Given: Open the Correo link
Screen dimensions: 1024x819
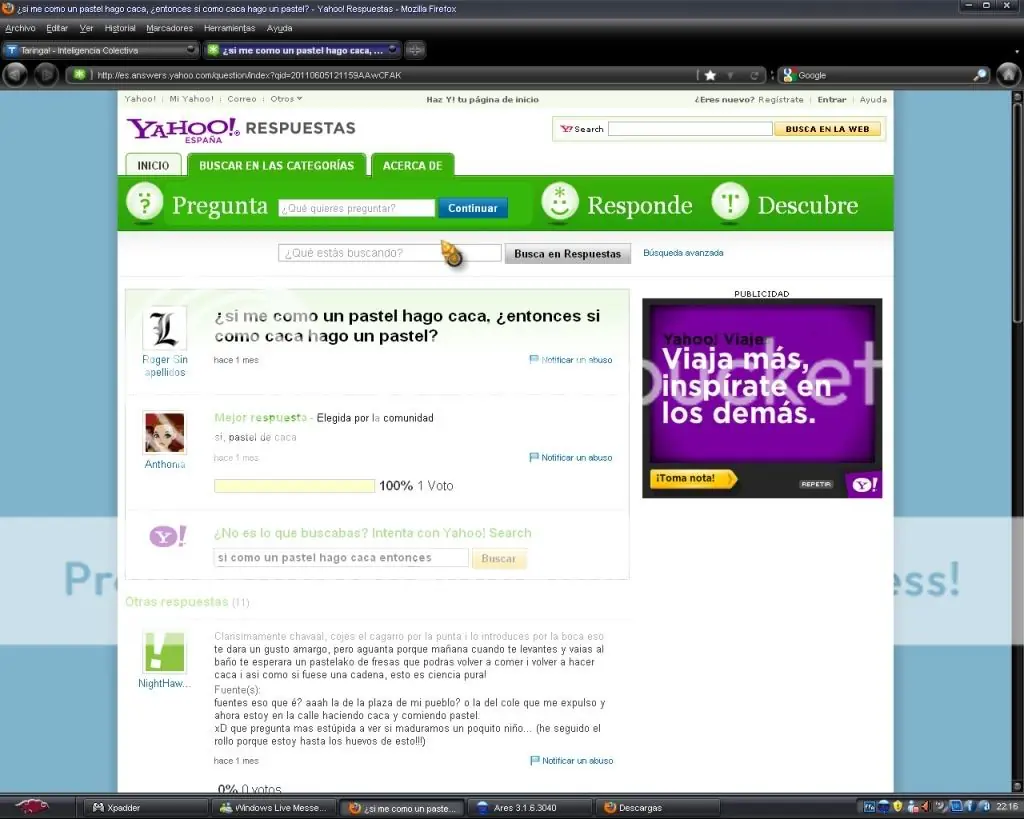Looking at the screenshot, I should click(x=242, y=99).
